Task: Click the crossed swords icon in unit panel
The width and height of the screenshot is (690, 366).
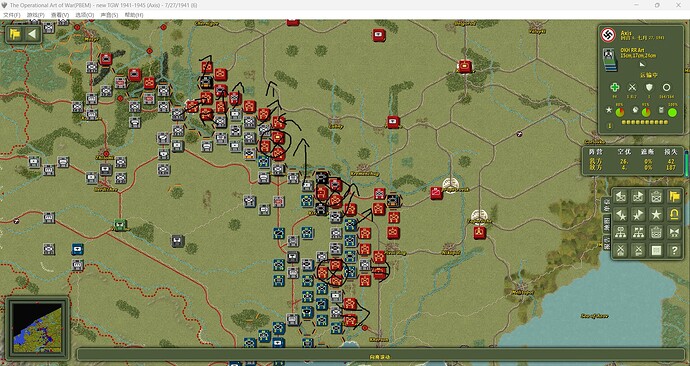Action: click(632, 88)
